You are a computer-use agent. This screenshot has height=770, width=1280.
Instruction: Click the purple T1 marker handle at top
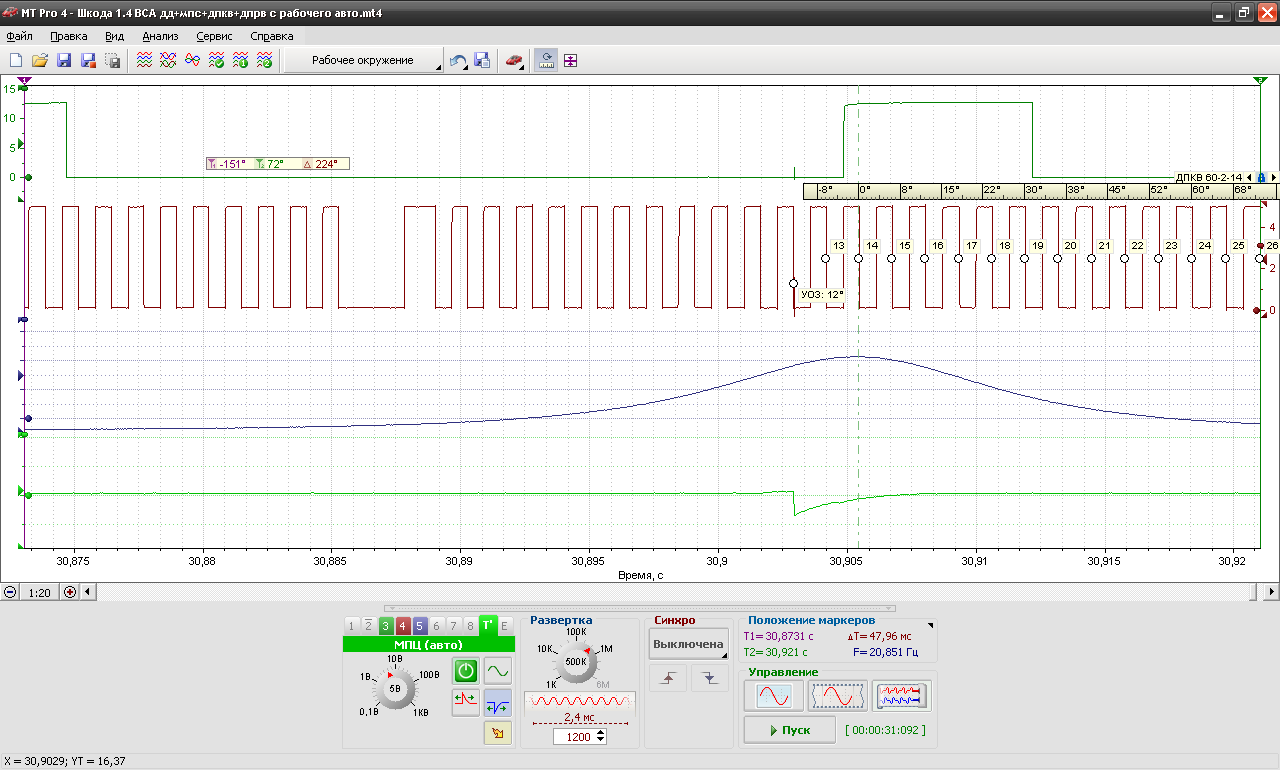[24, 79]
